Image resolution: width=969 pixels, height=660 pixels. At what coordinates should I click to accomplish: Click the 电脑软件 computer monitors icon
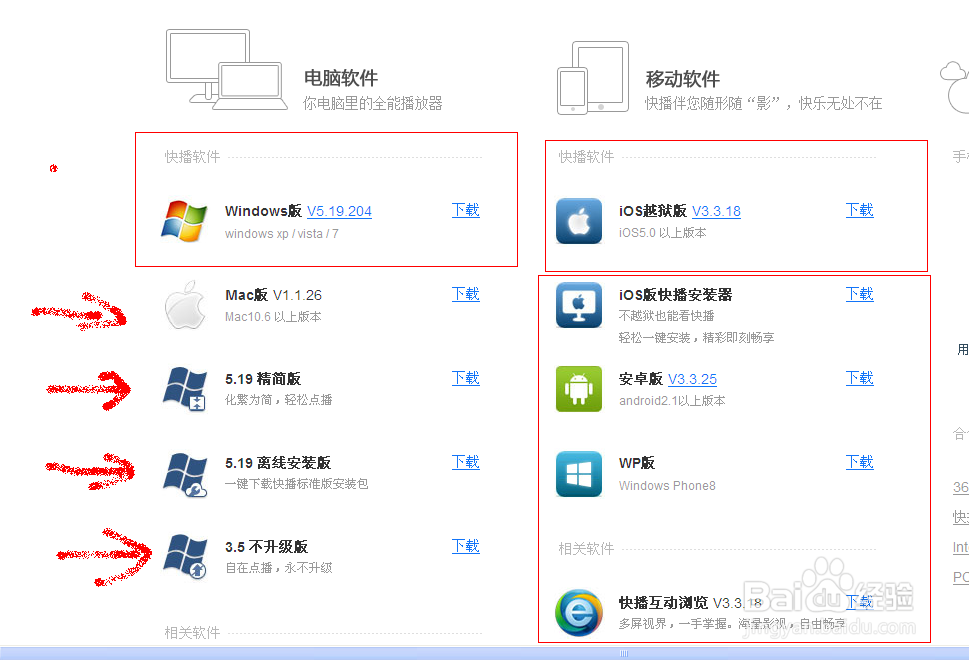click(x=227, y=70)
